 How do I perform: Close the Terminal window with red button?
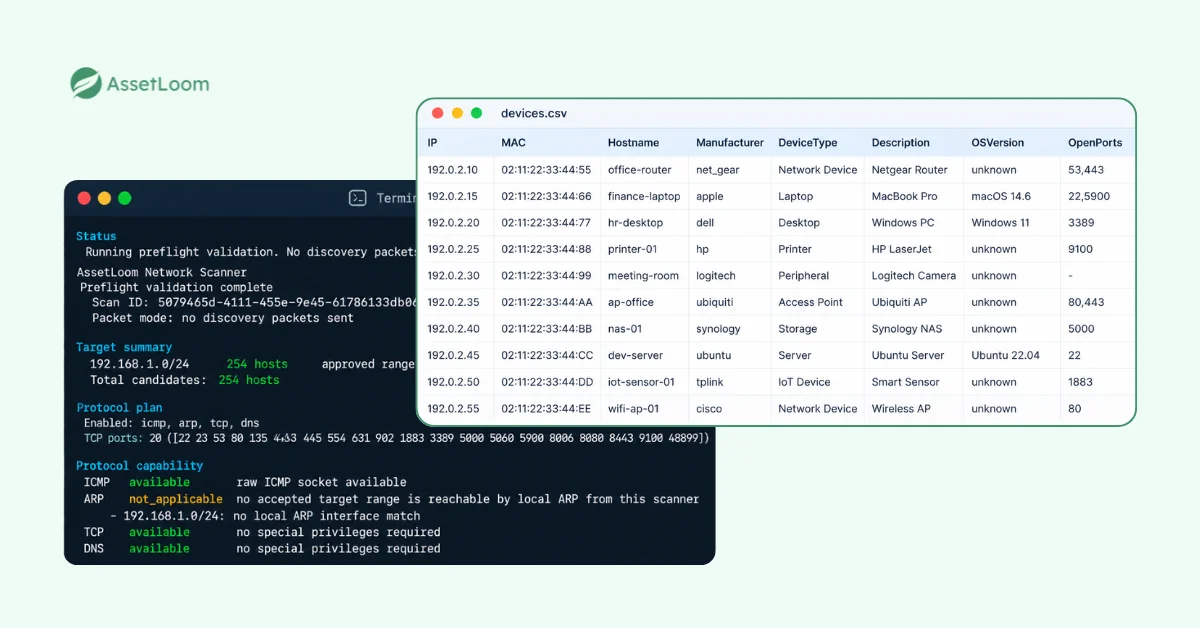click(84, 198)
